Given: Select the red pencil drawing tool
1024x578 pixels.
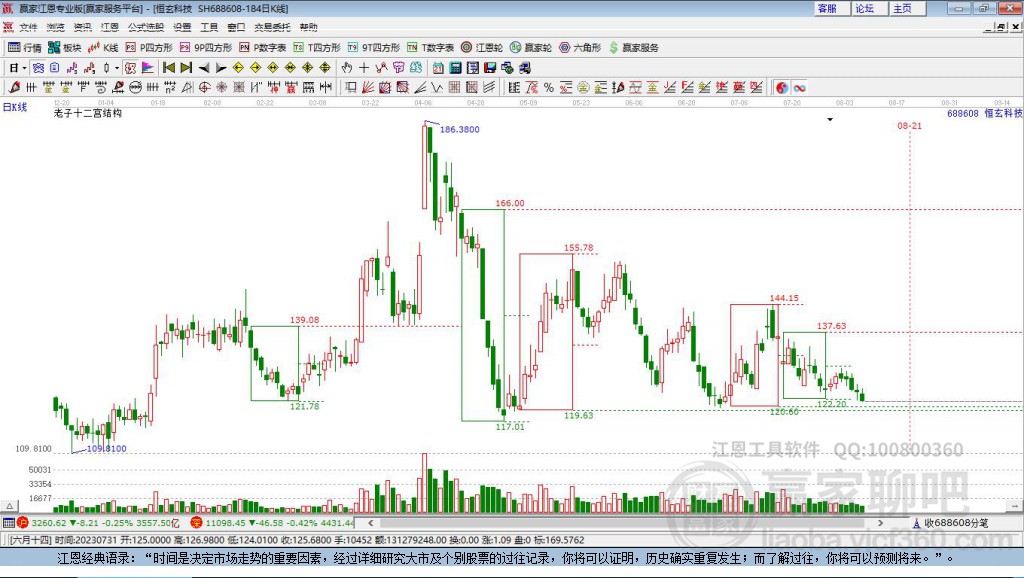Looking at the screenshot, I should pos(14,87).
